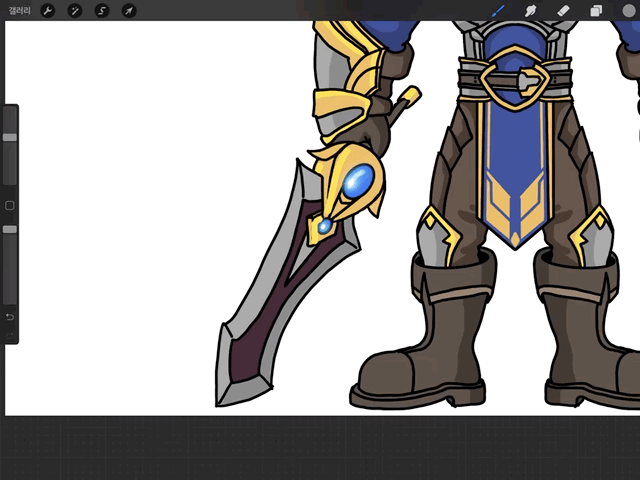Select the Eraser tool
The height and width of the screenshot is (480, 640).
pyautogui.click(x=563, y=11)
